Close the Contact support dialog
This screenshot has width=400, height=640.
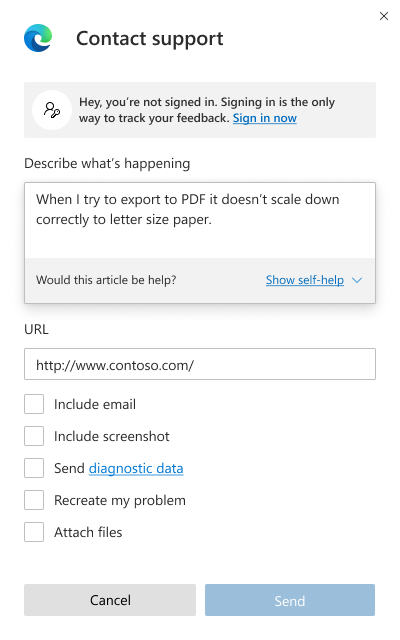[x=383, y=16]
